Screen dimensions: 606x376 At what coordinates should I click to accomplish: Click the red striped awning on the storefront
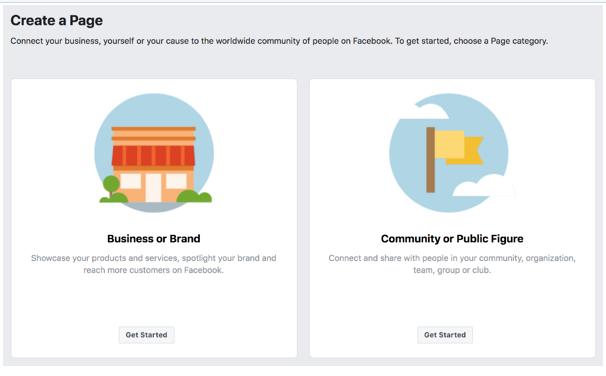[153, 156]
